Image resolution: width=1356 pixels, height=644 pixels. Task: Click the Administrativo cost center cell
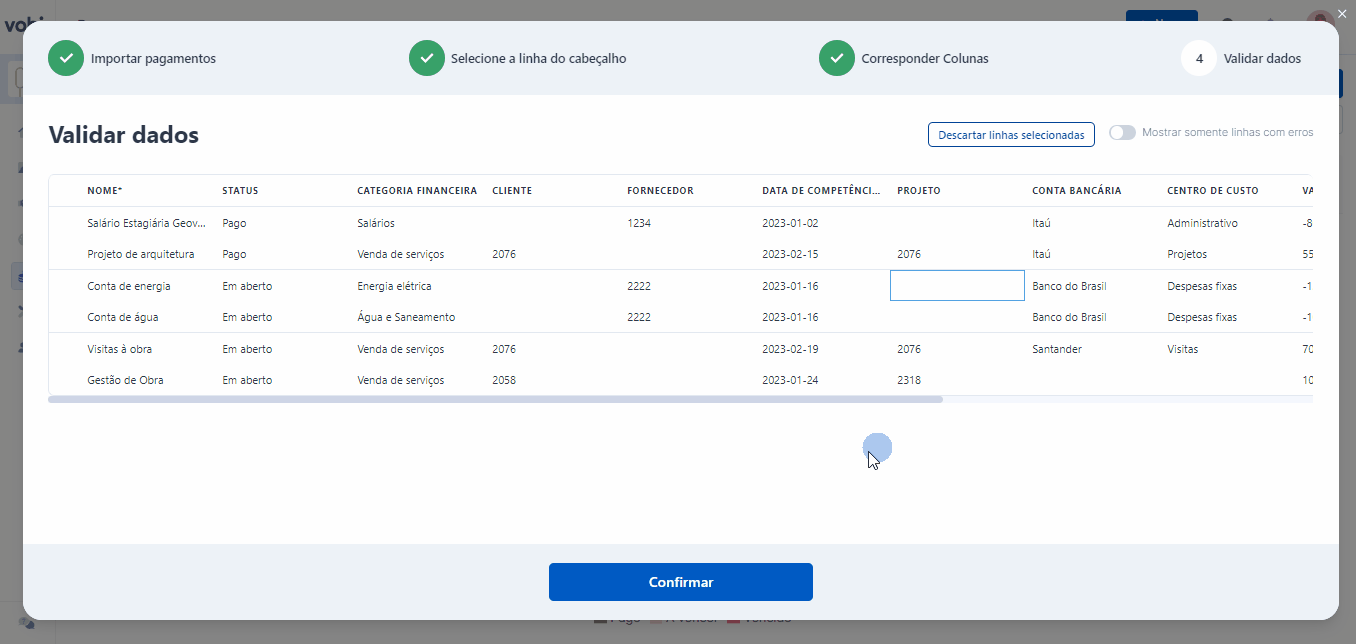pos(1202,223)
